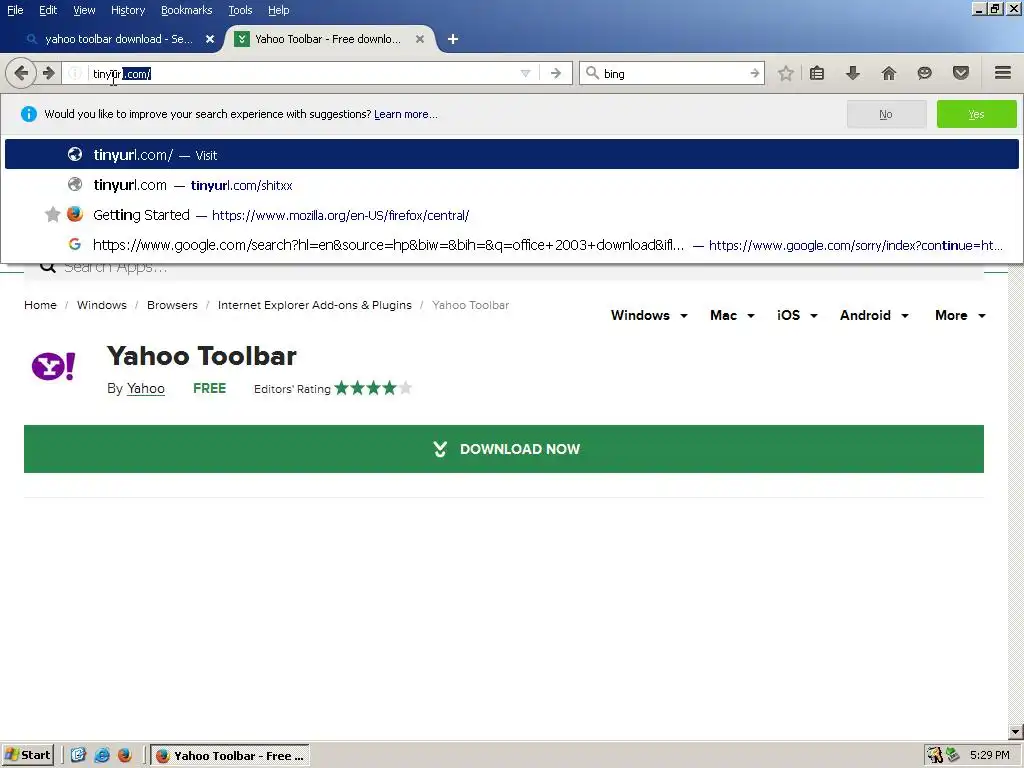Open the Tools menu
1024x768 pixels.
tap(240, 10)
